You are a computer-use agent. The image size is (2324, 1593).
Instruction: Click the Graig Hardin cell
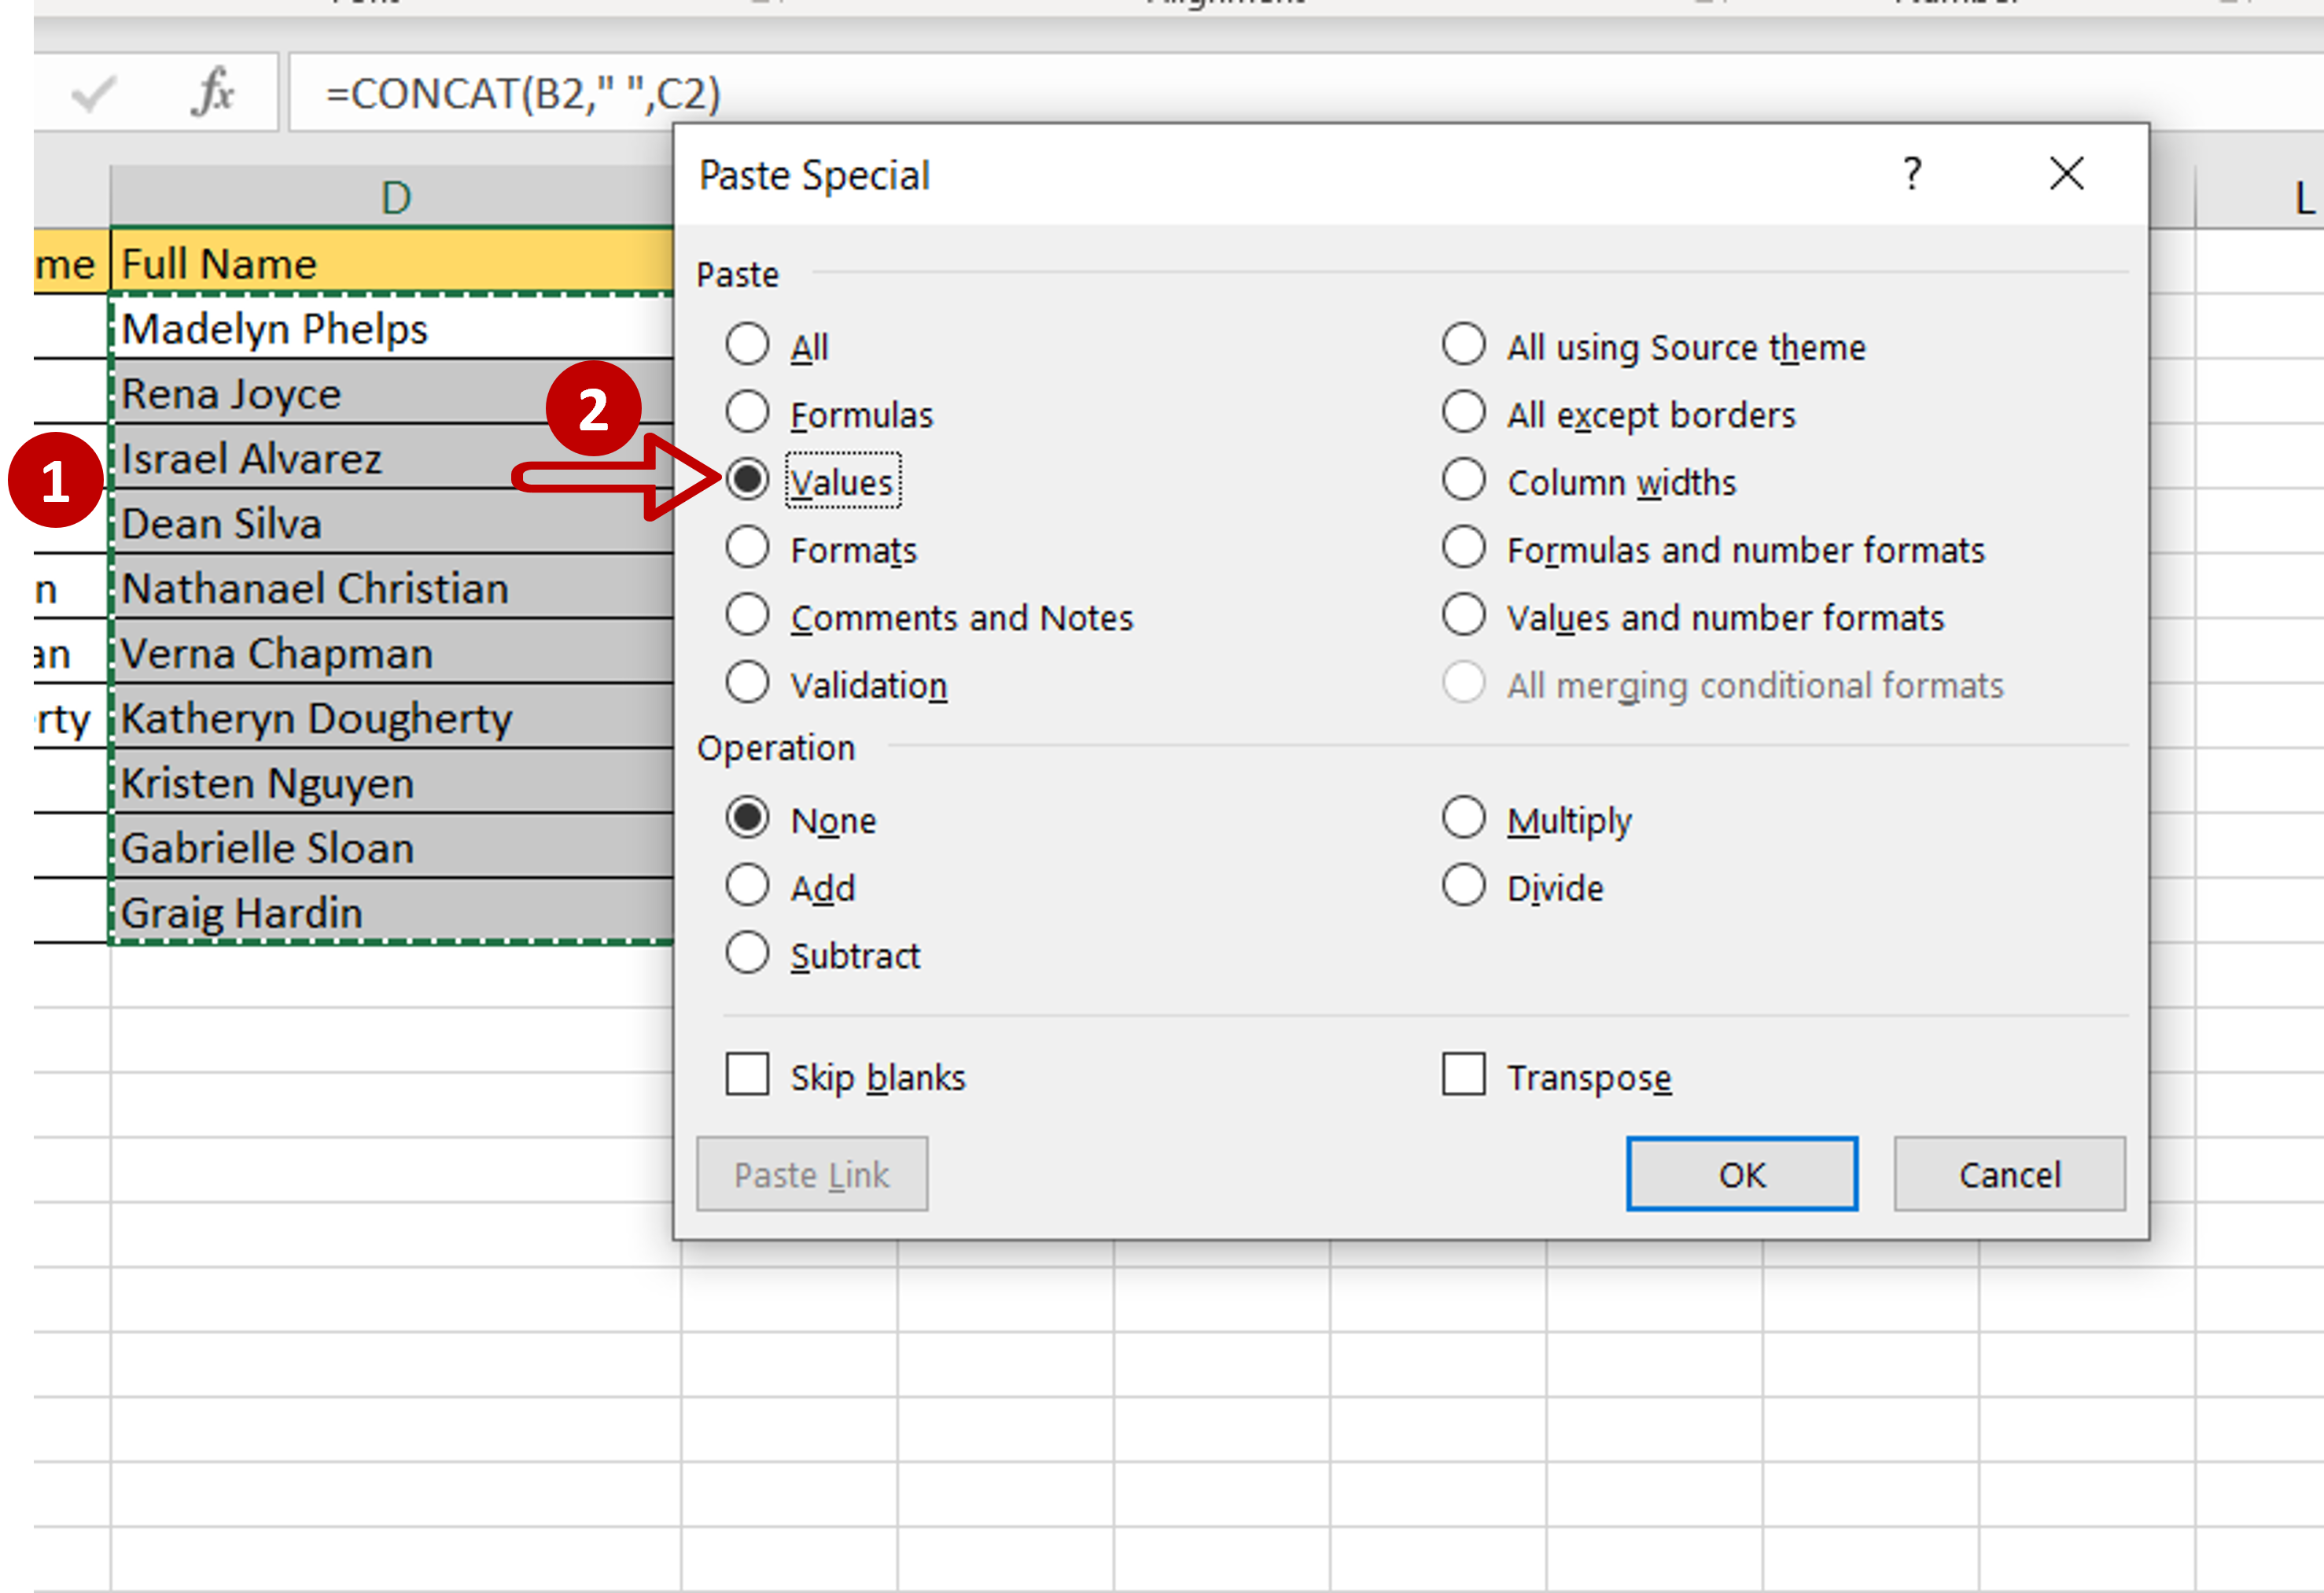(x=392, y=912)
